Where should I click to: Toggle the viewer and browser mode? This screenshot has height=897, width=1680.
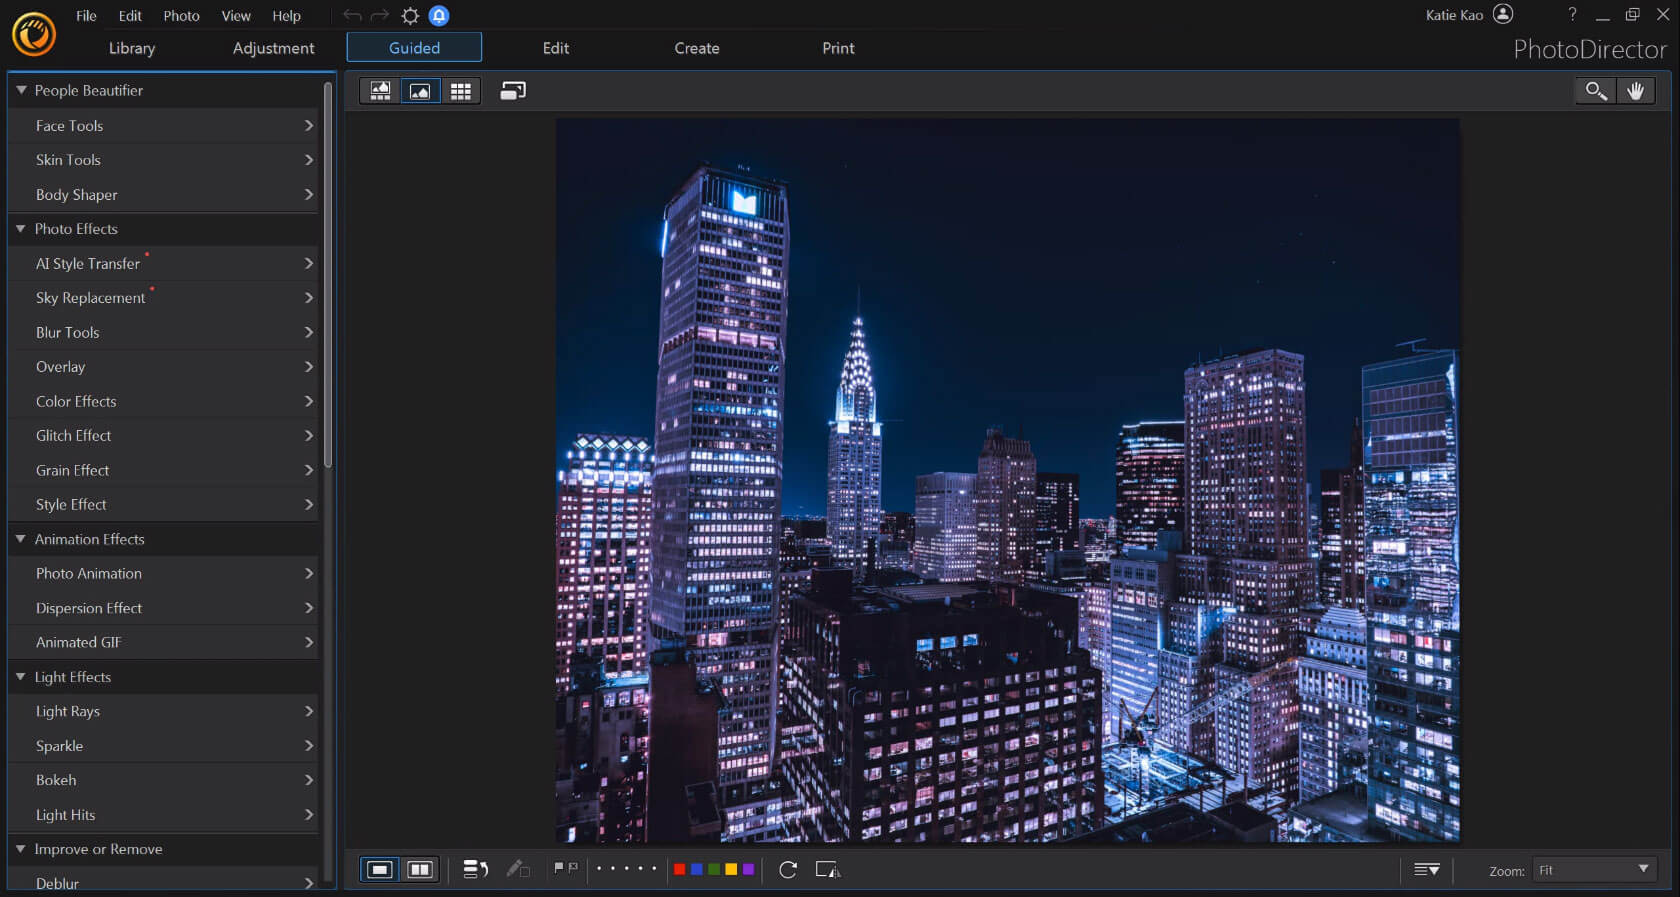(x=380, y=91)
